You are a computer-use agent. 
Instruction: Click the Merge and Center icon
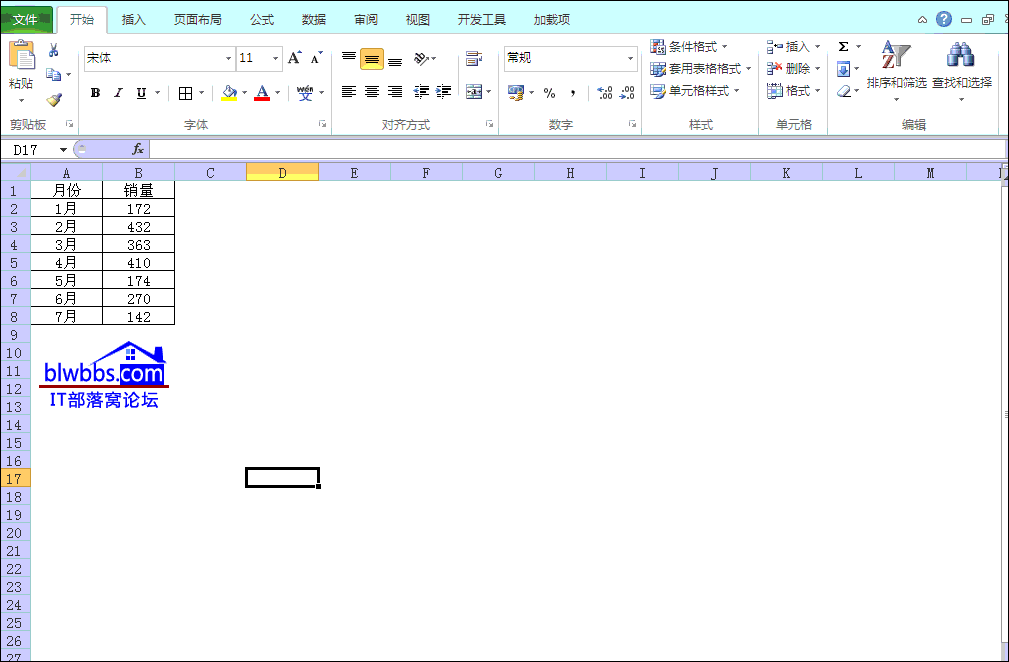pyautogui.click(x=474, y=90)
